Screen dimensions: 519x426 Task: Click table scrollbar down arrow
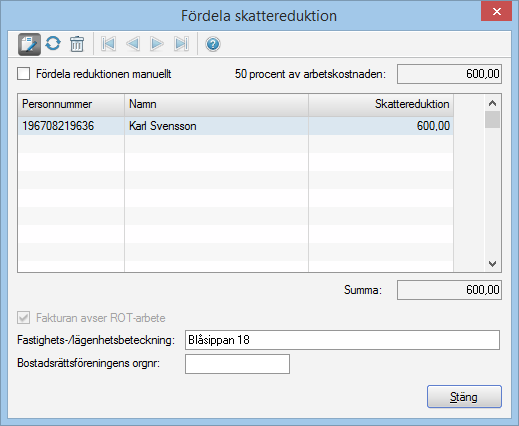click(492, 264)
